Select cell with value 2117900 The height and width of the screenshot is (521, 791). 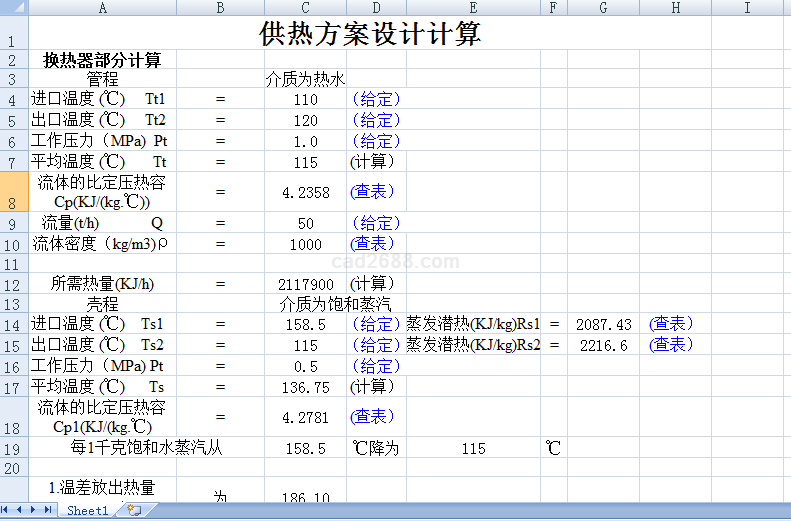click(x=305, y=284)
